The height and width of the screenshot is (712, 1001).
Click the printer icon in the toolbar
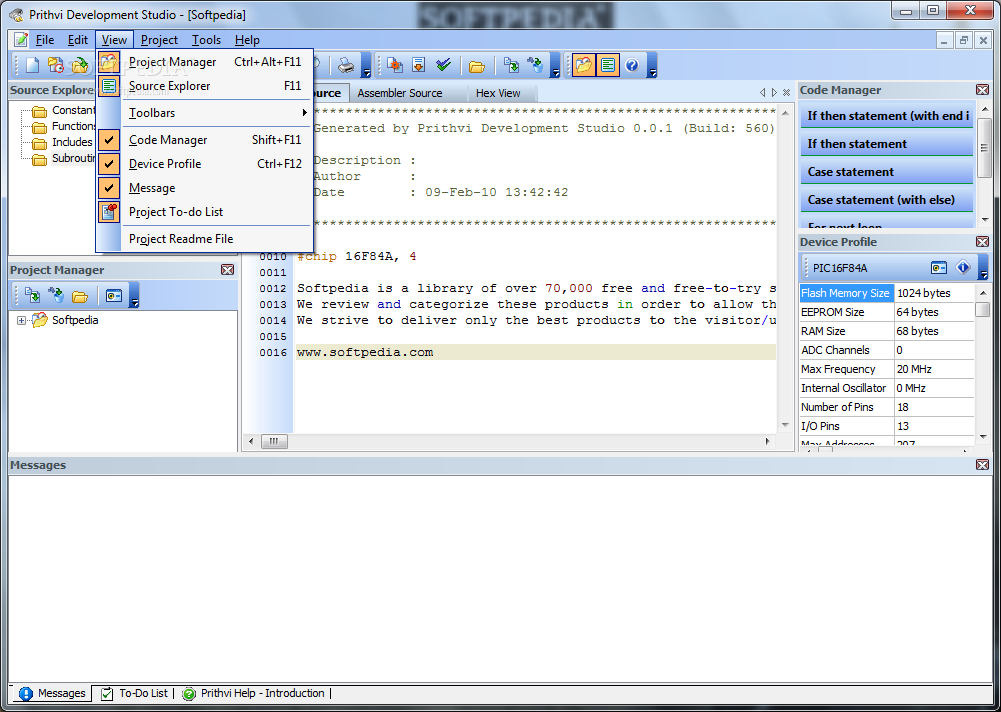coord(346,65)
